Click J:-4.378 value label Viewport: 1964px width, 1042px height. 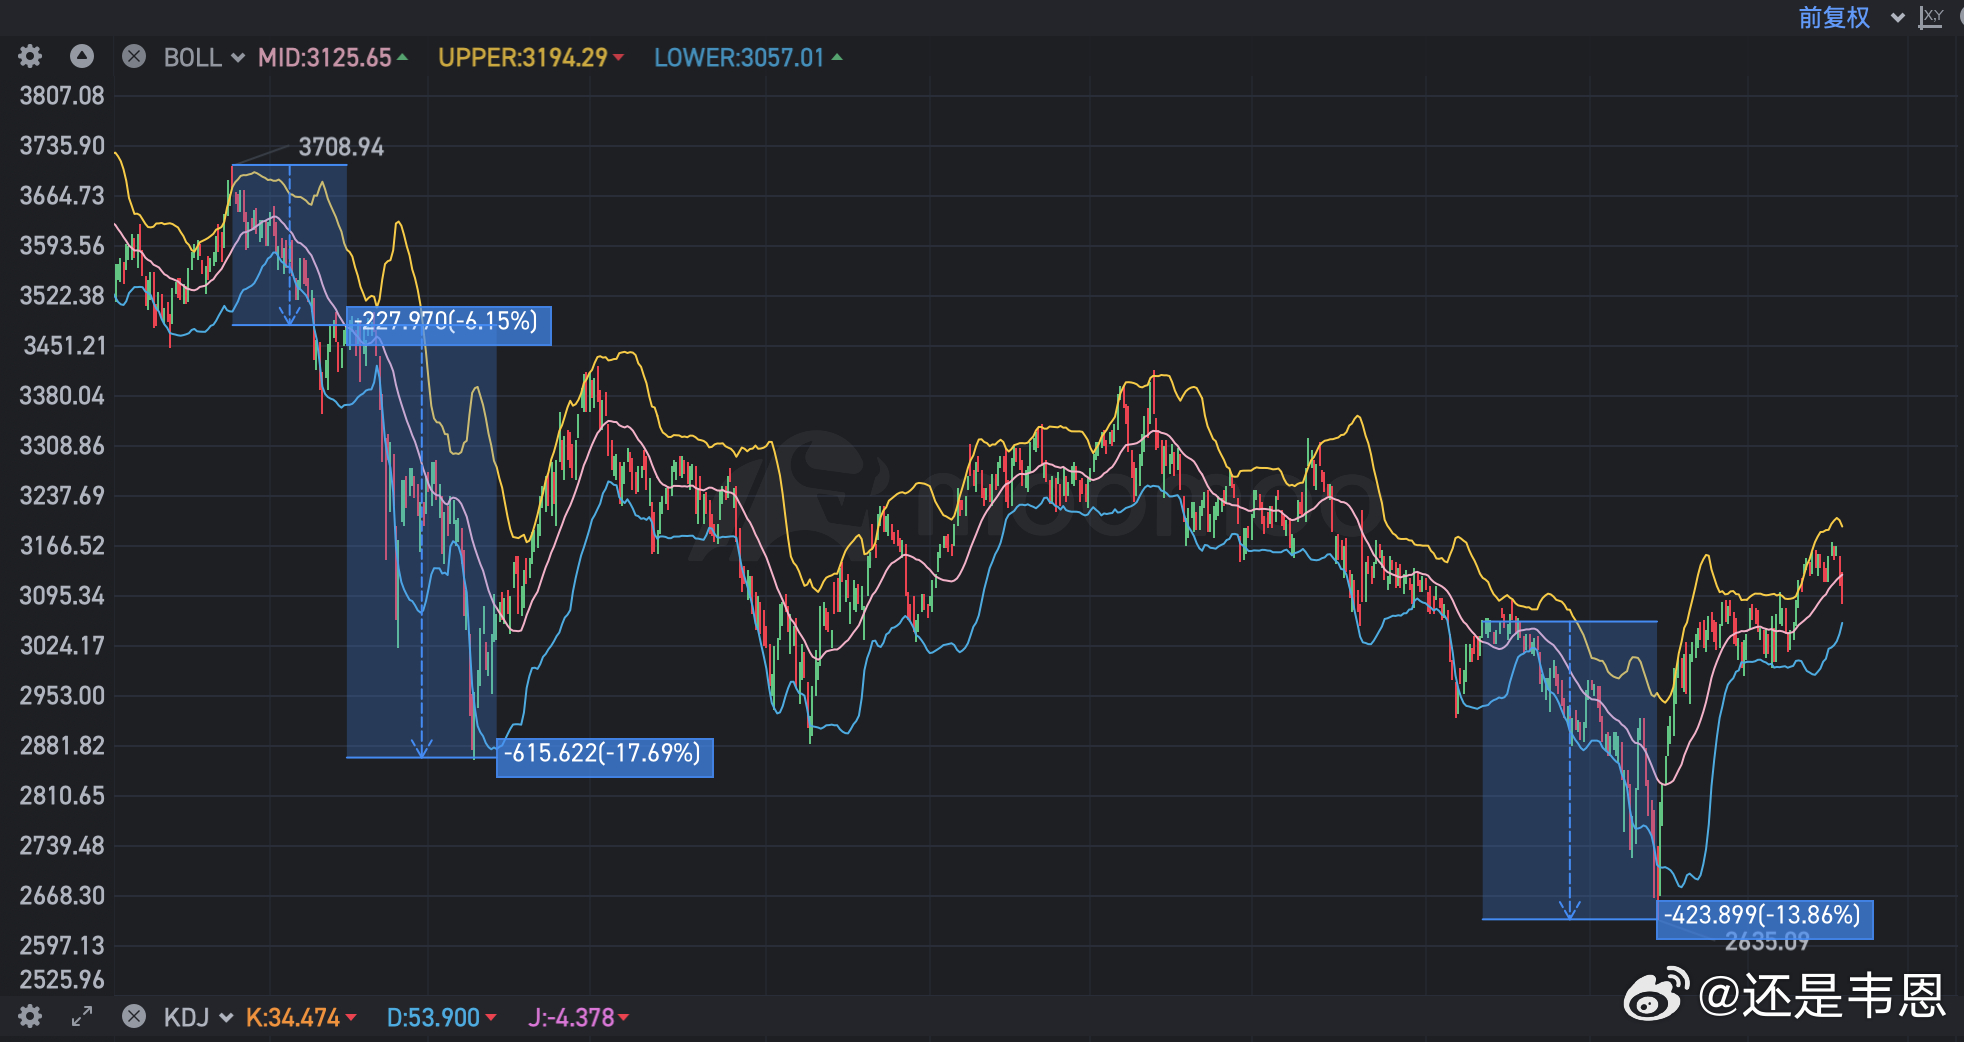pyautogui.click(x=571, y=1018)
